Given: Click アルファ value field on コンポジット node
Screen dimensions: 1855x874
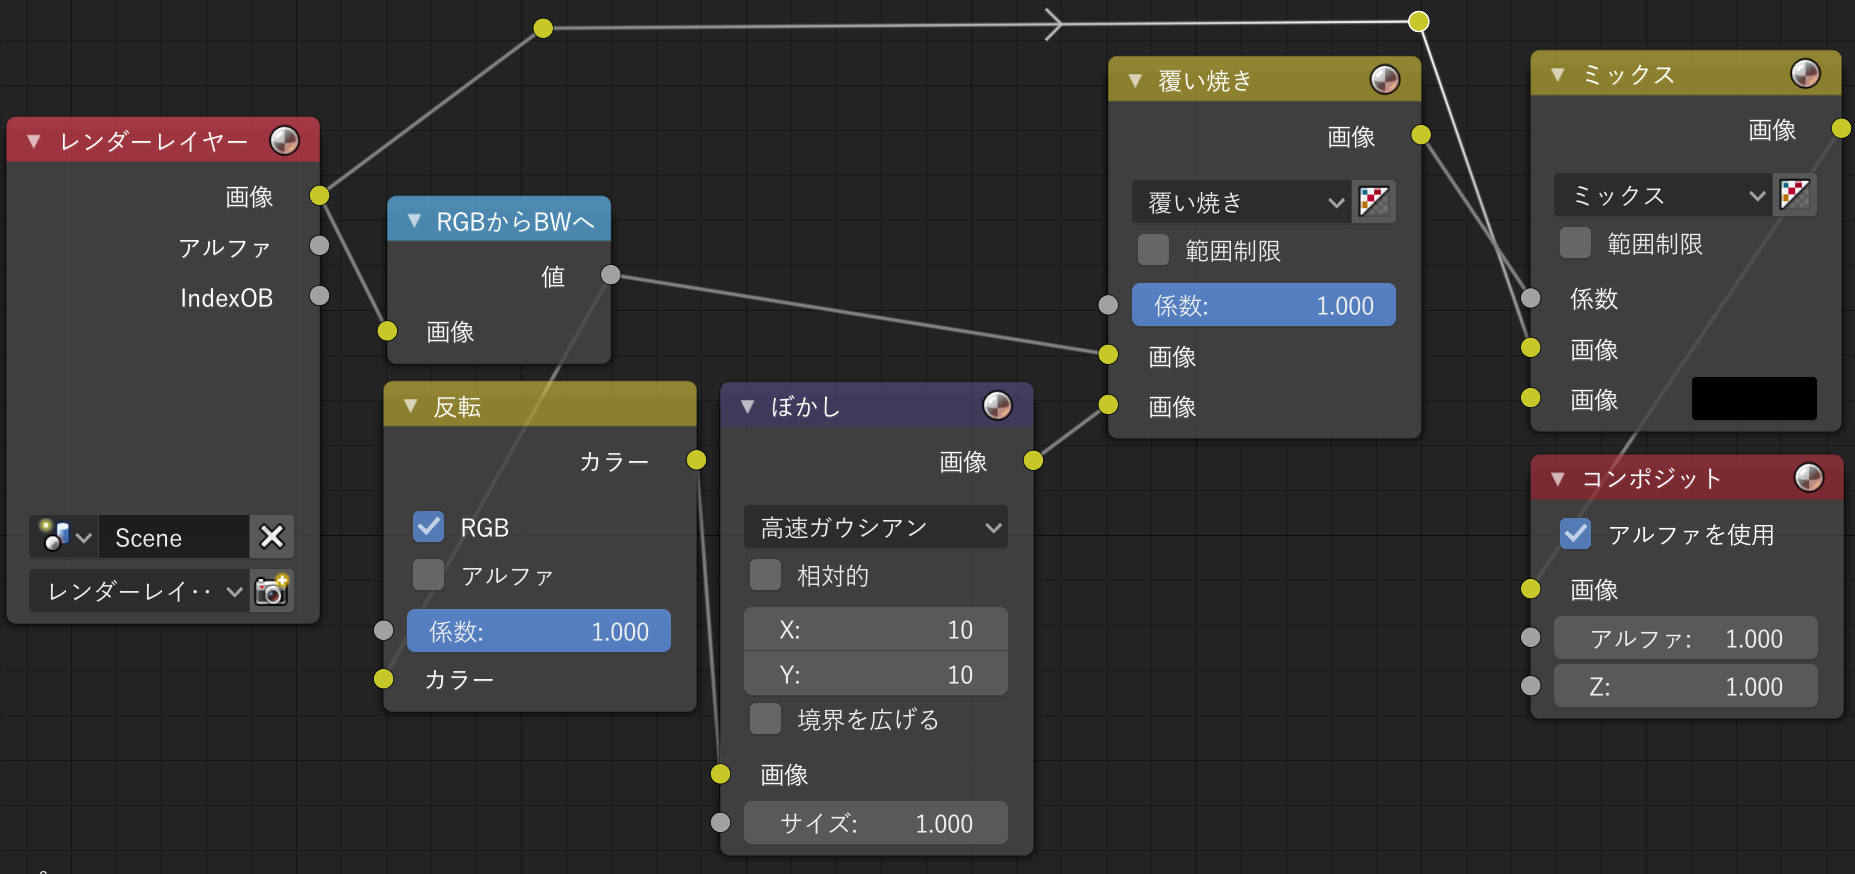Looking at the screenshot, I should 1685,638.
